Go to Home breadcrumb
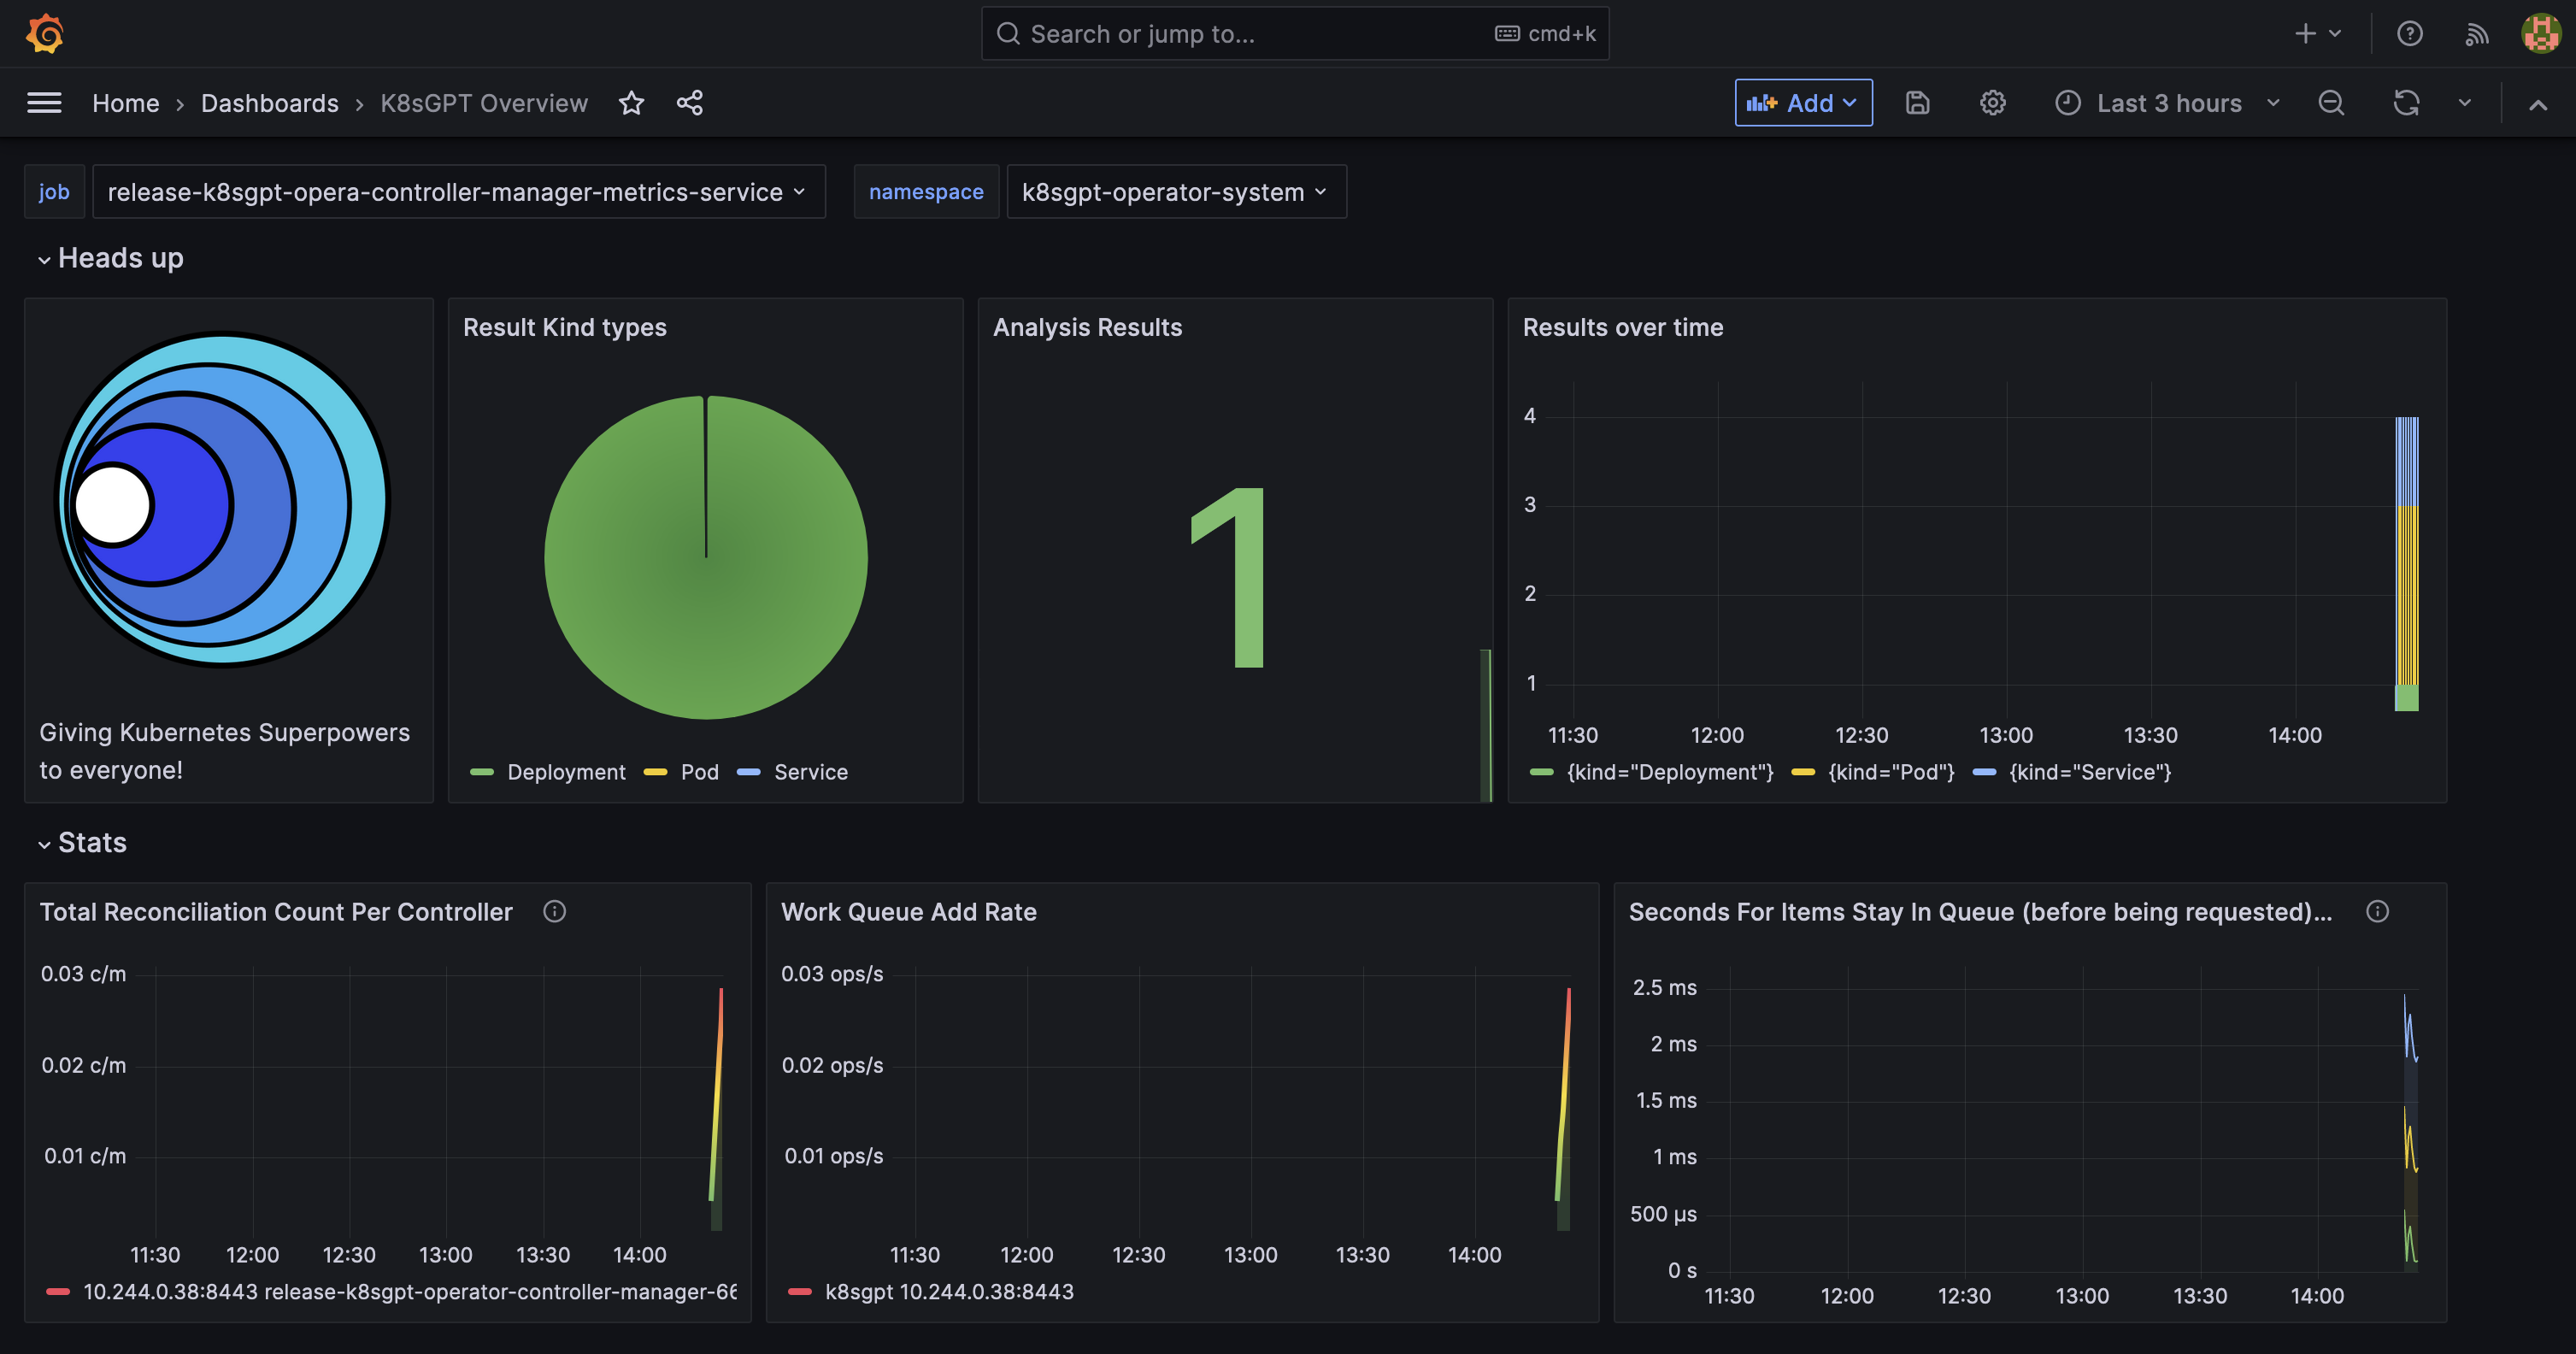The image size is (2576, 1354). [x=125, y=103]
